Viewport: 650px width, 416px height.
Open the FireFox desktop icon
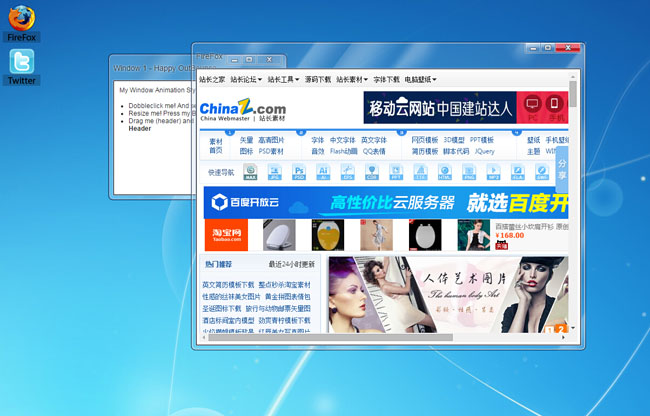[21, 20]
